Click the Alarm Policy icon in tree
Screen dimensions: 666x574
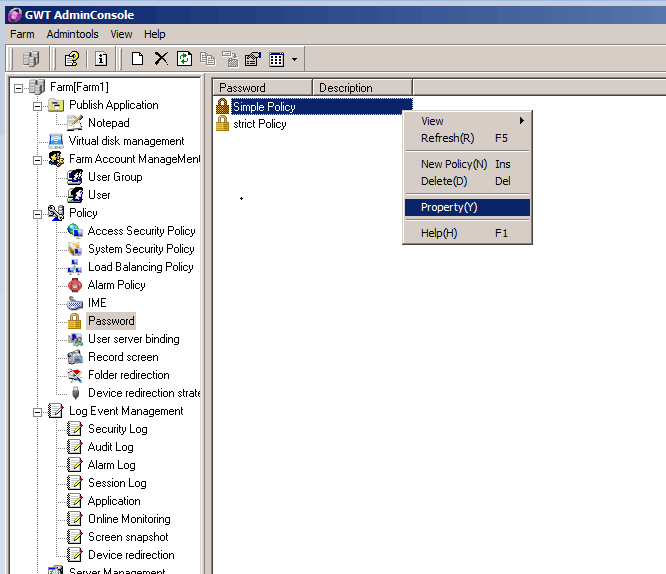pos(74,285)
